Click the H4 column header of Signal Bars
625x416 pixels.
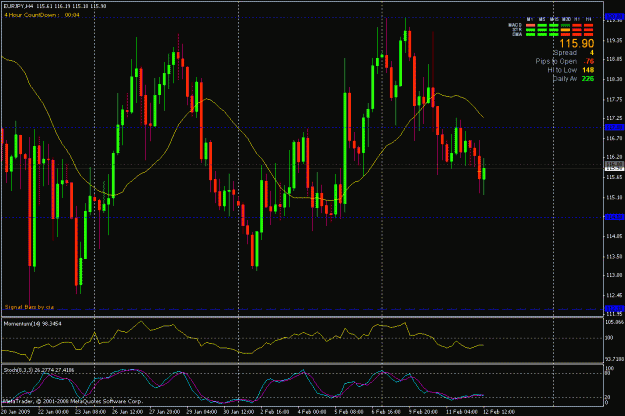point(588,19)
